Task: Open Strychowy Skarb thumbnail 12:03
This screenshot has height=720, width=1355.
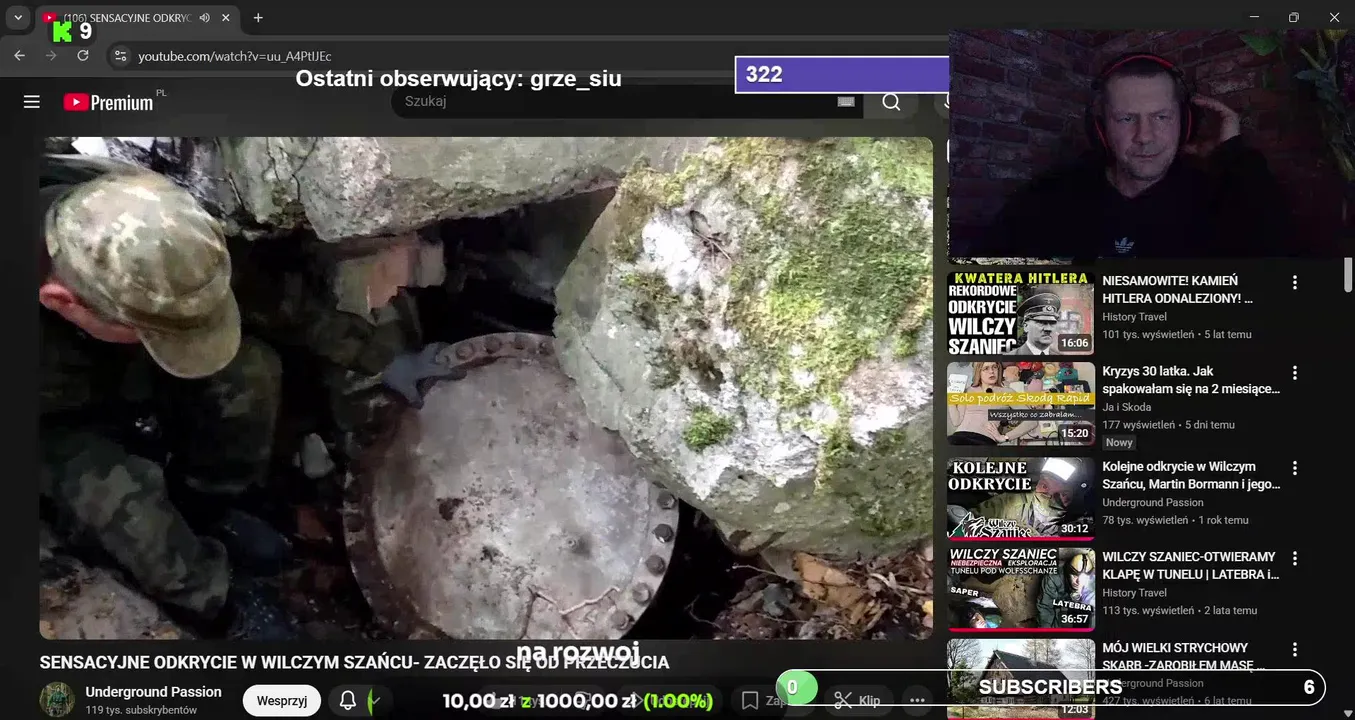Action: (1021, 679)
